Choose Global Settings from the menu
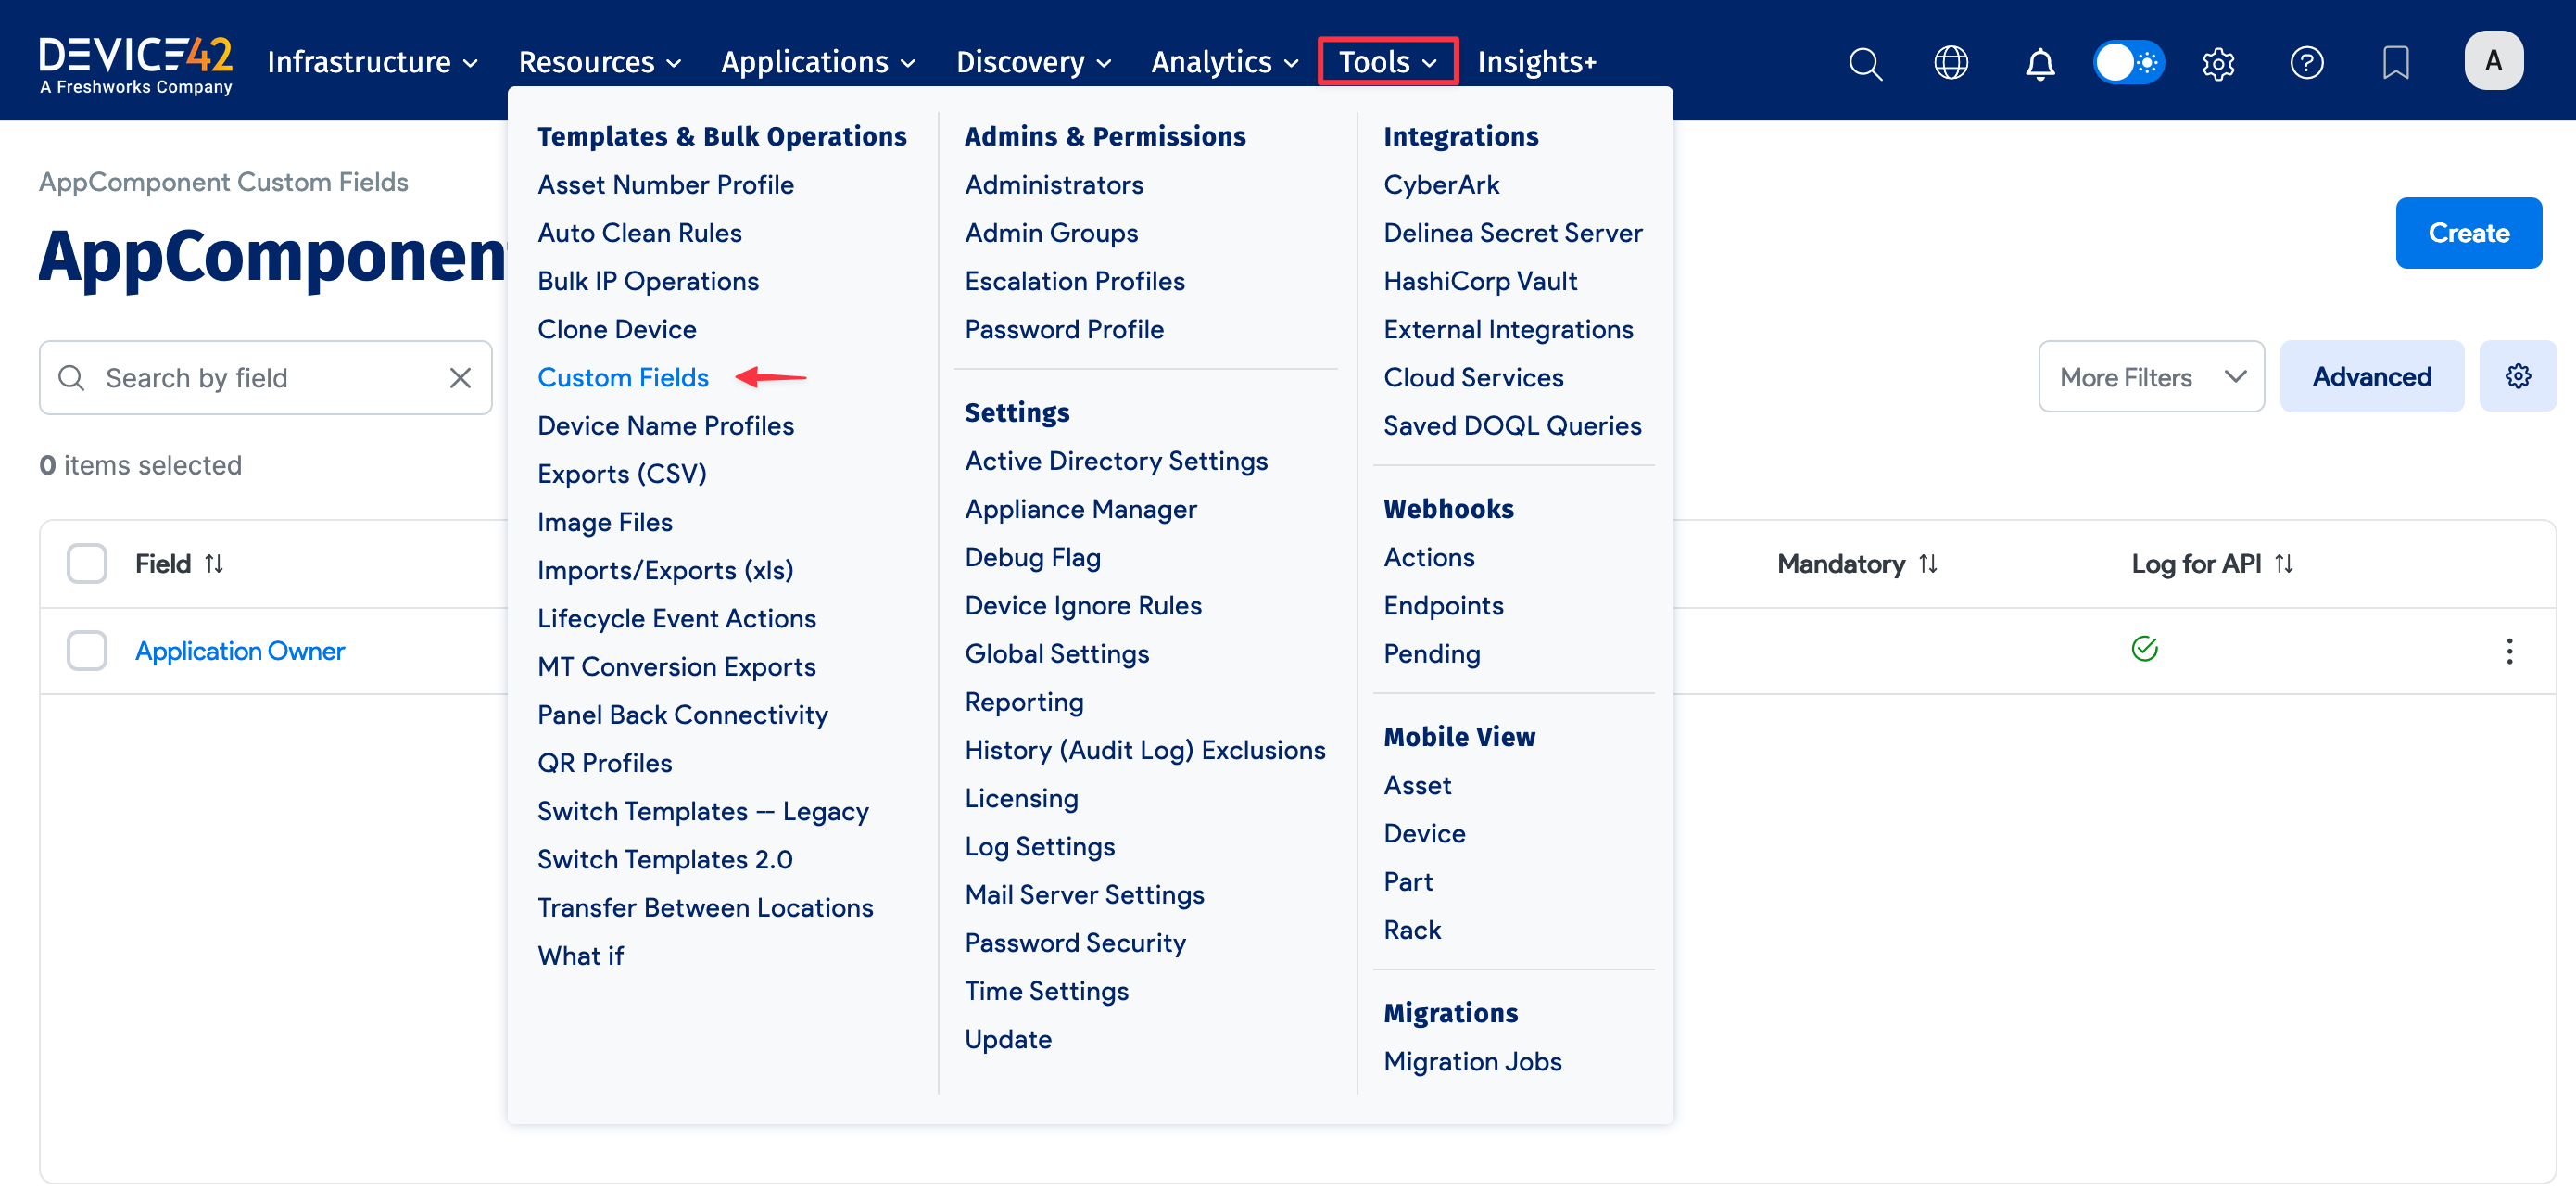 pos(1056,653)
